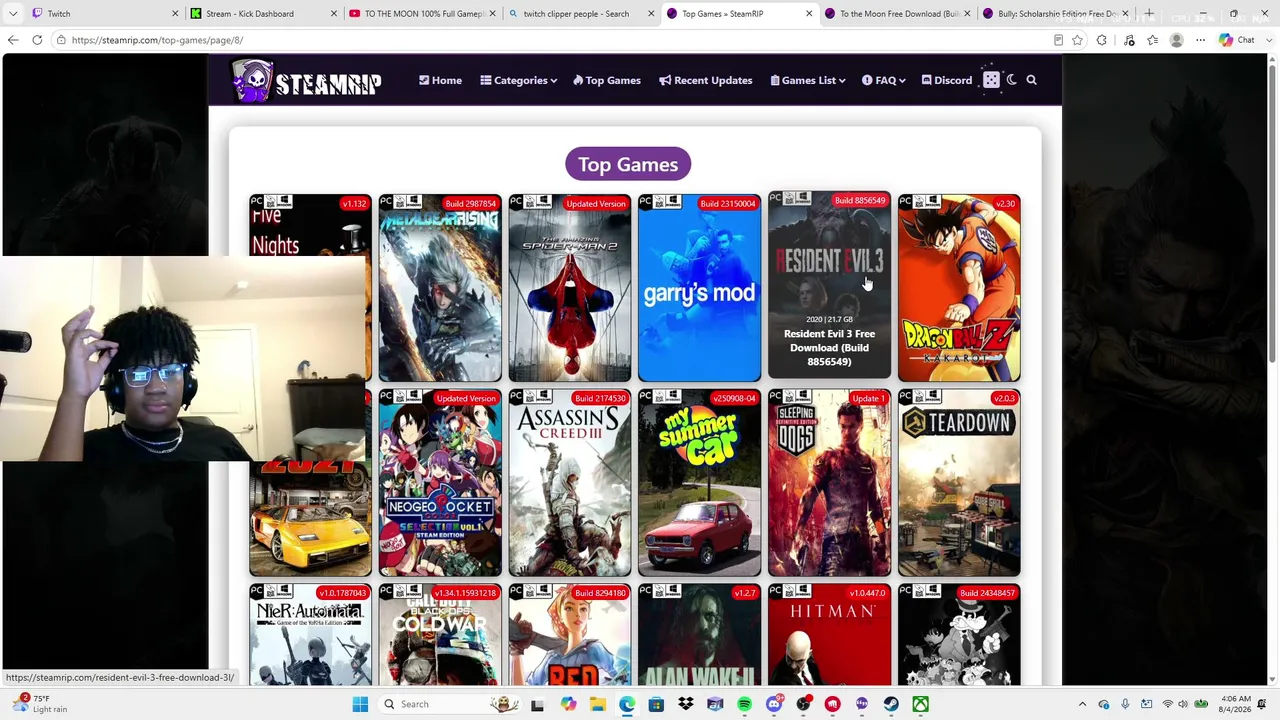Open the Garry's Mod game card
Screen dimensions: 1280x720
[699, 288]
